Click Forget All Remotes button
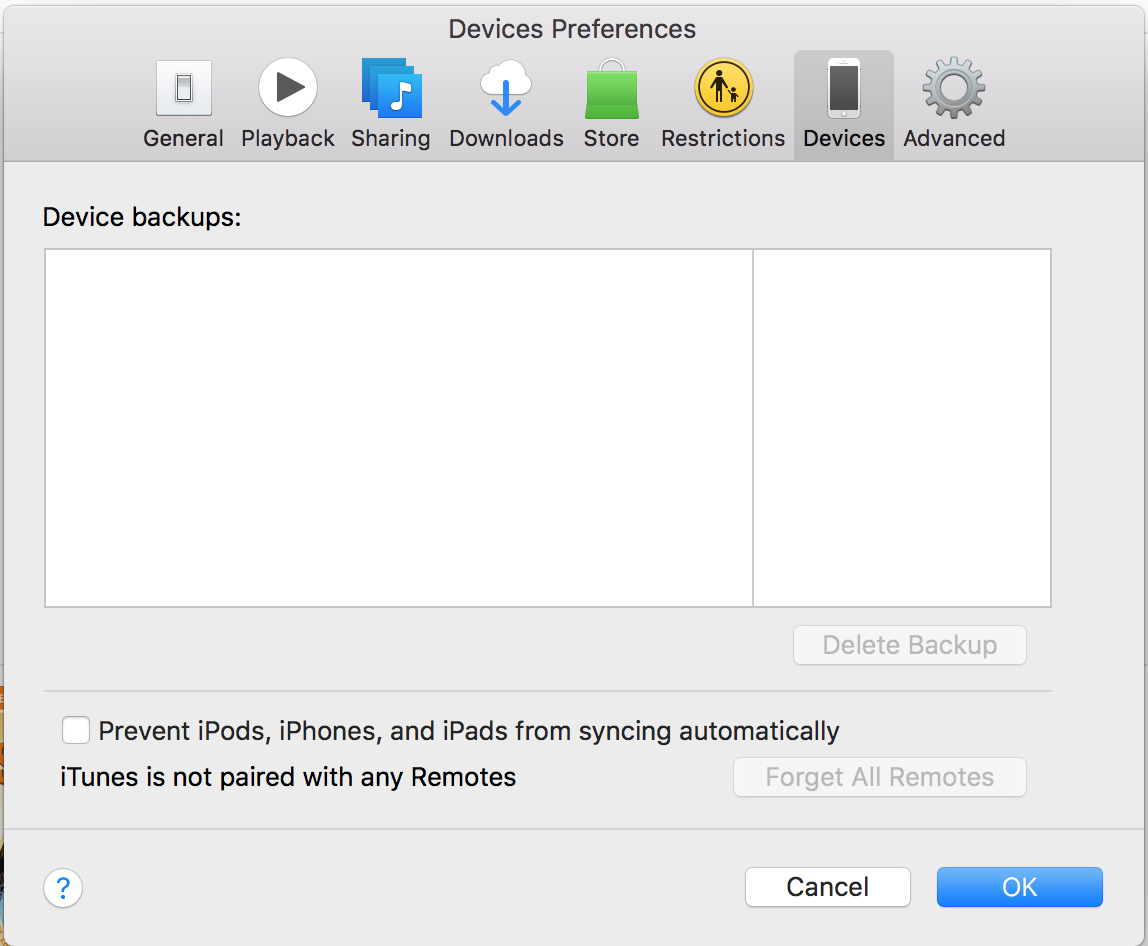The image size is (1148, 946). pyautogui.click(x=879, y=777)
